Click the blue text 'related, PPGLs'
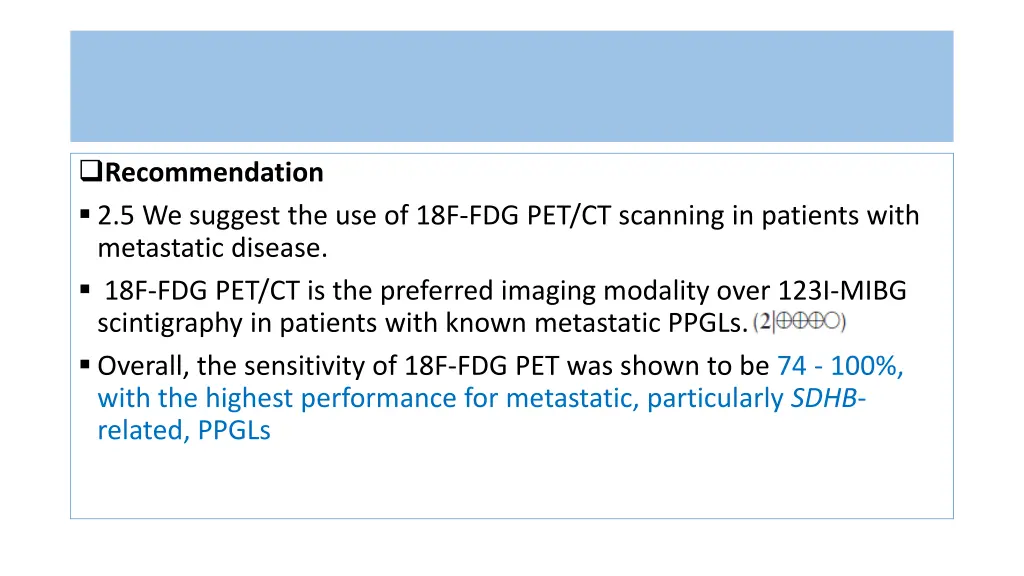The image size is (1024, 576). click(x=184, y=430)
